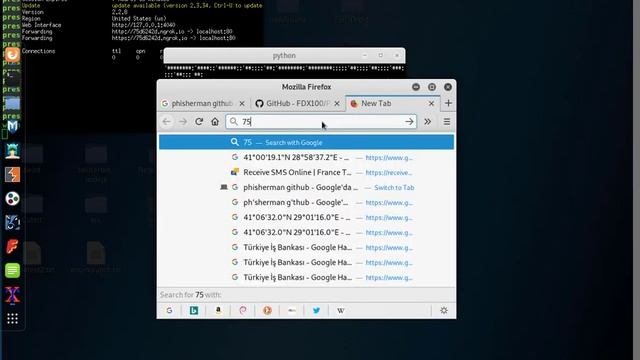Launch the red X icon in dock
Viewport: 640px width, 360px height.
coord(12,295)
